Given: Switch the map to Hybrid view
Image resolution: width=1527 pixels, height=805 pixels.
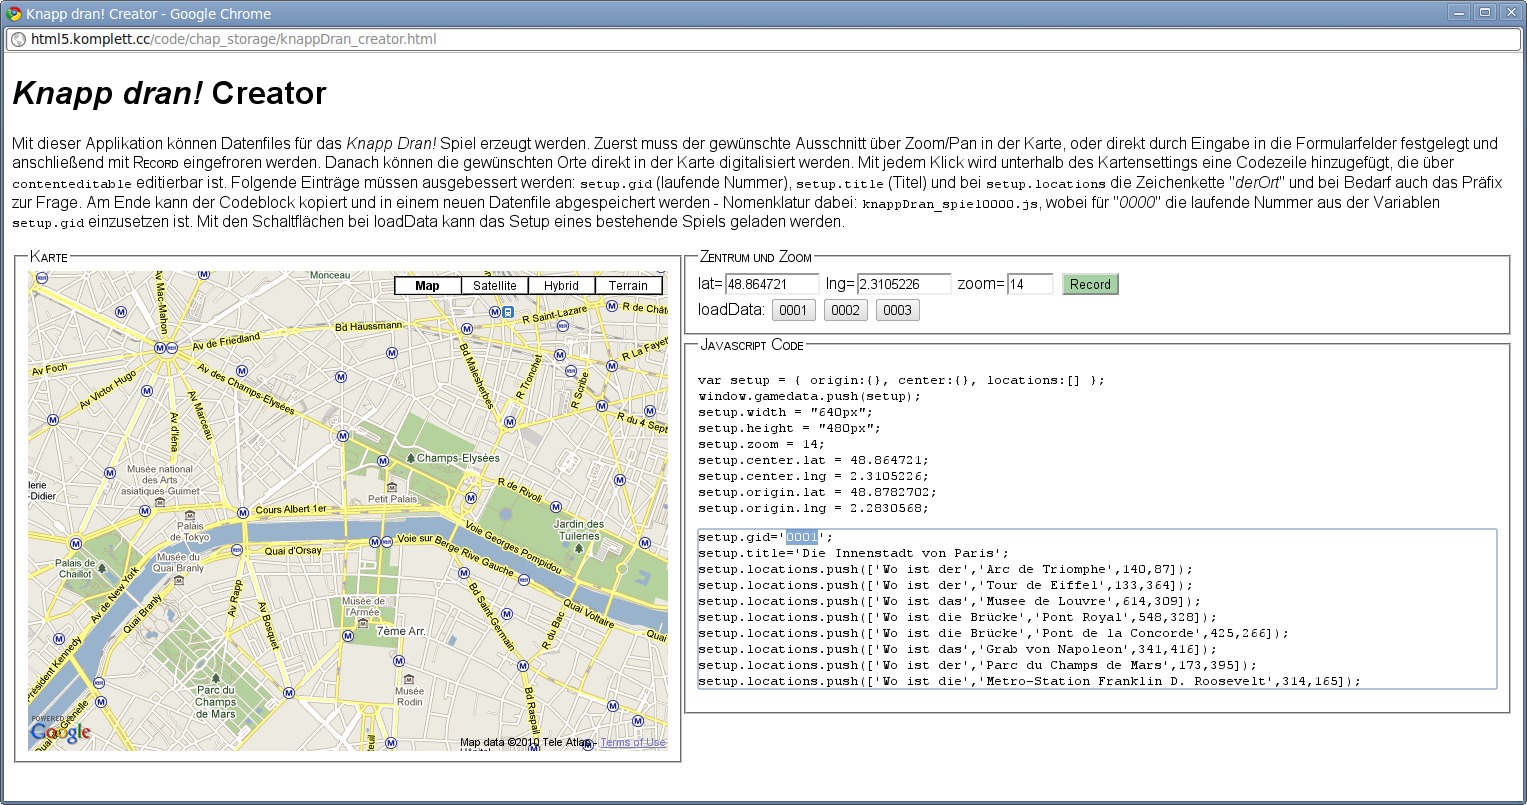Looking at the screenshot, I should (561, 286).
